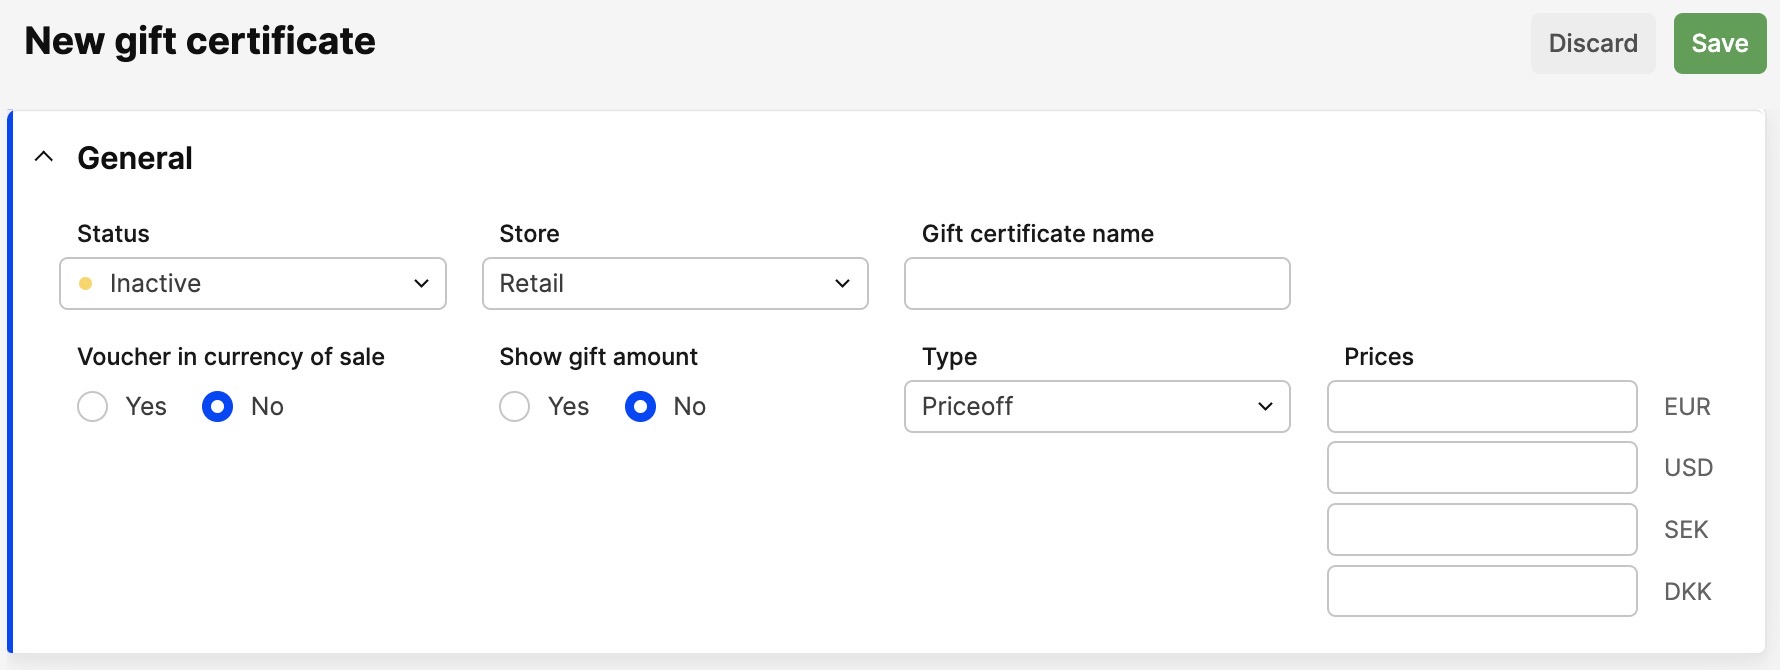Click the DKK price input field
The width and height of the screenshot is (1780, 670).
point(1481,592)
